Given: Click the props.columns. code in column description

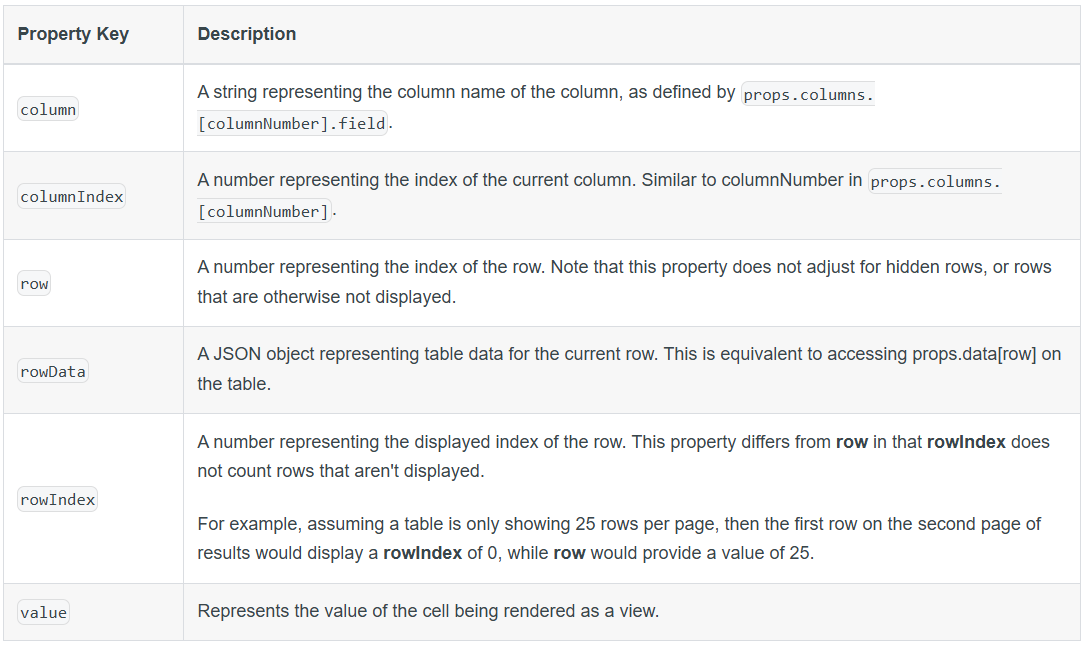Looking at the screenshot, I should [808, 94].
